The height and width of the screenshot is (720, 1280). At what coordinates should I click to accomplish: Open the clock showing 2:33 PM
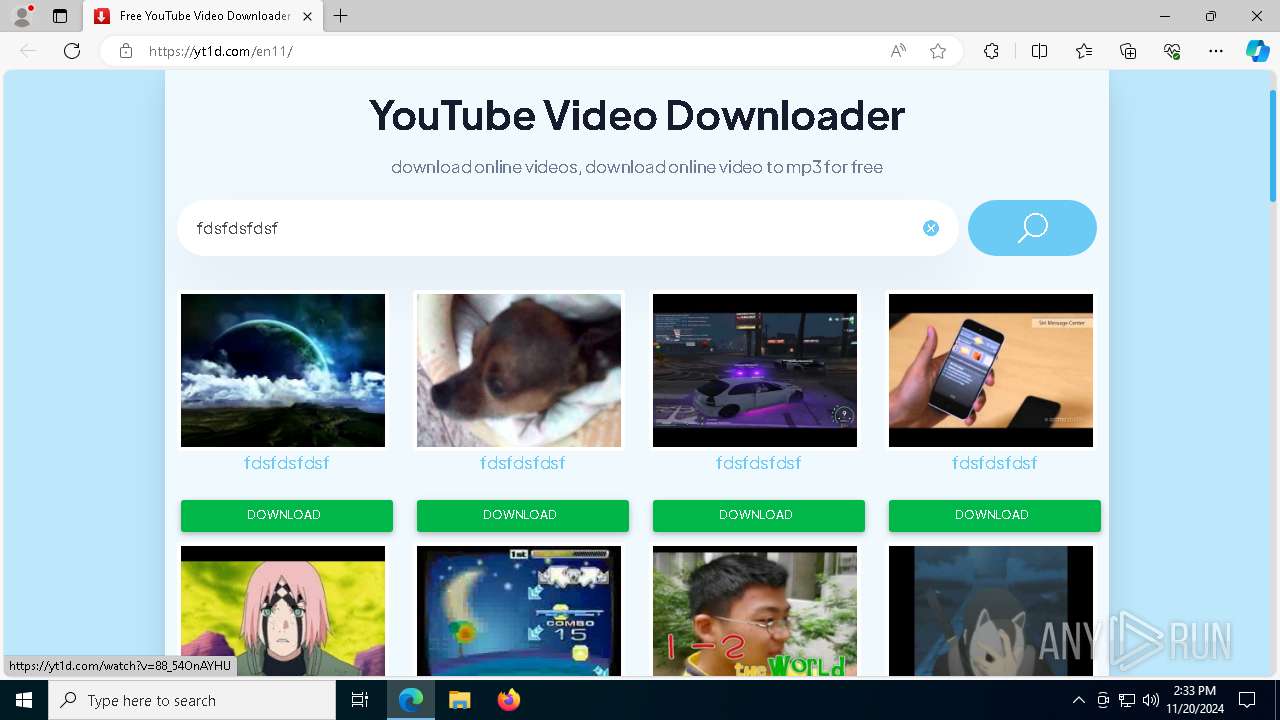[x=1195, y=700]
